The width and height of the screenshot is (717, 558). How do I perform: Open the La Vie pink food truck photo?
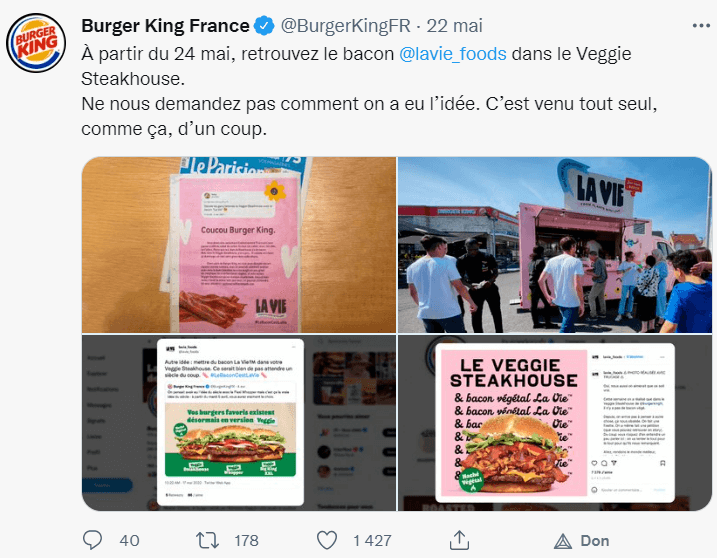pos(555,245)
